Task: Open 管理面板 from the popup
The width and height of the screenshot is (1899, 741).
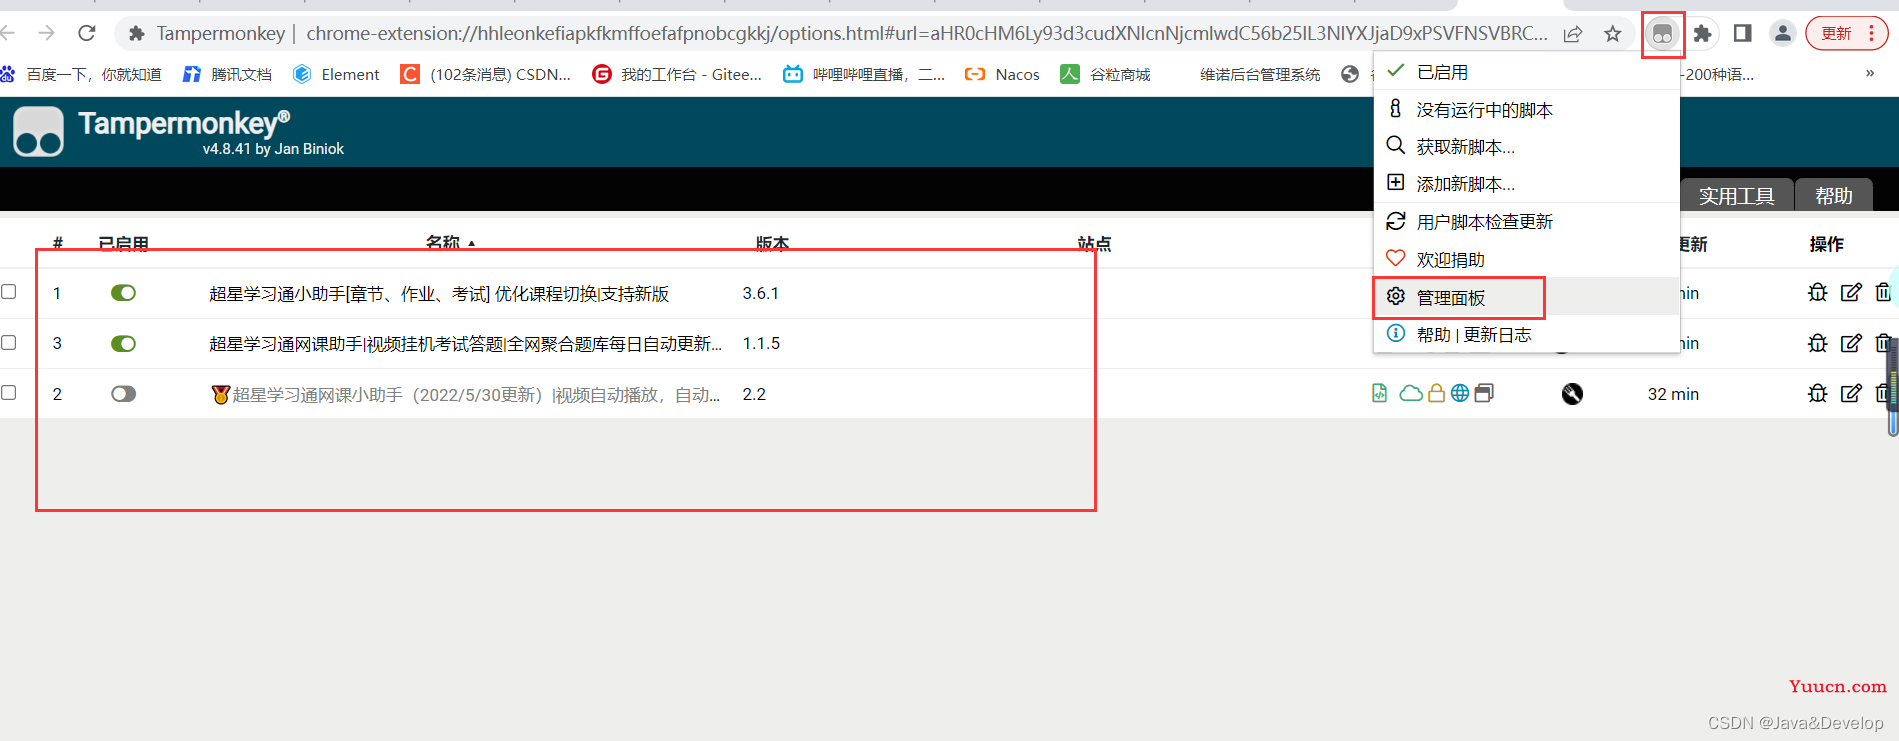Action: click(x=1526, y=297)
